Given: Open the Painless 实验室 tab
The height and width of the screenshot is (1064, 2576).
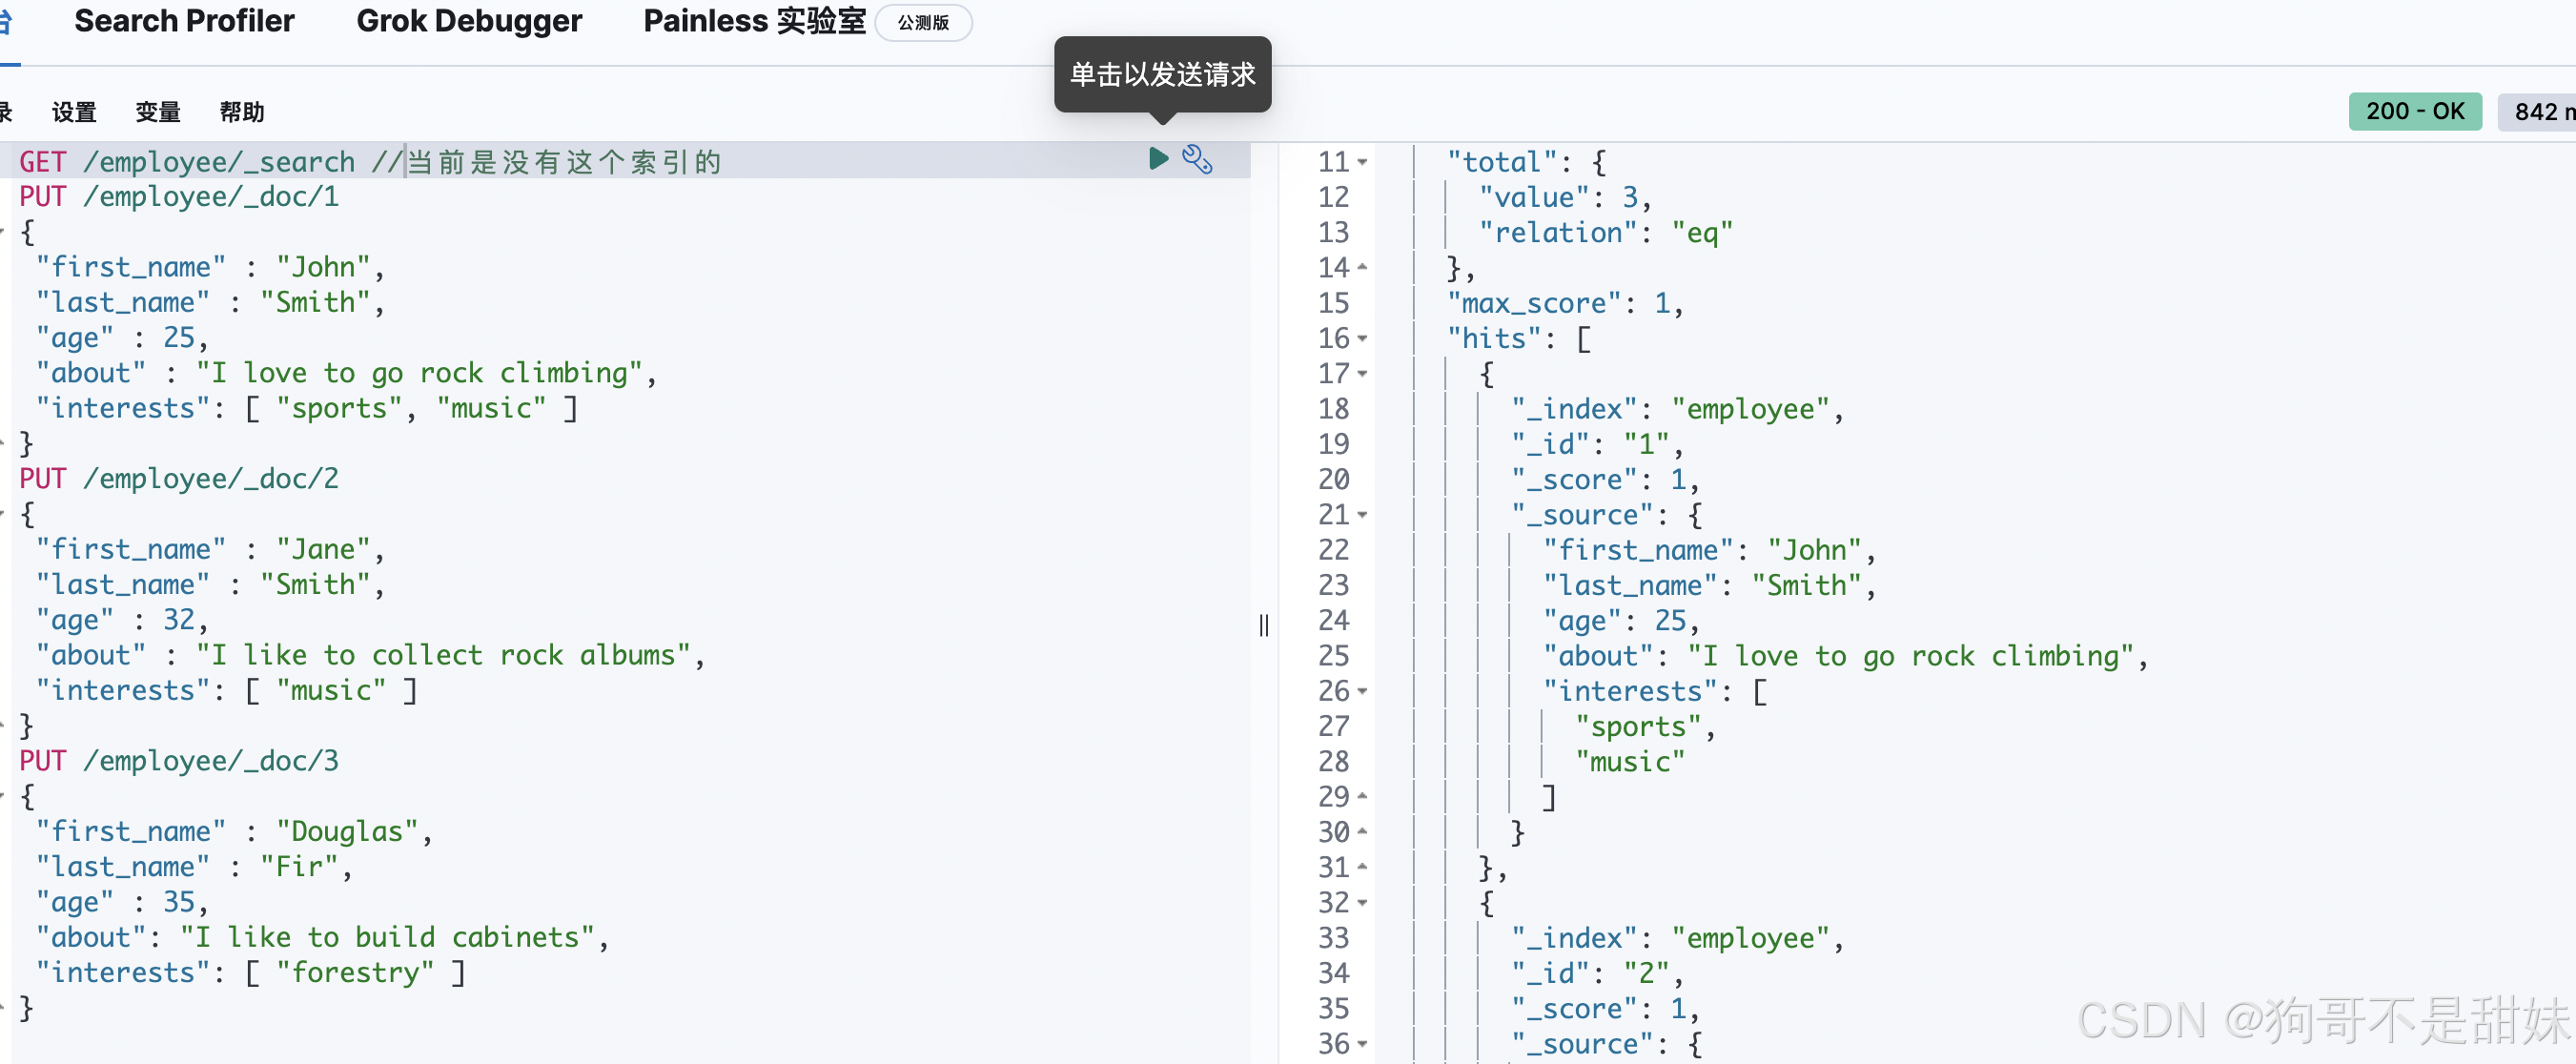Looking at the screenshot, I should 754,22.
